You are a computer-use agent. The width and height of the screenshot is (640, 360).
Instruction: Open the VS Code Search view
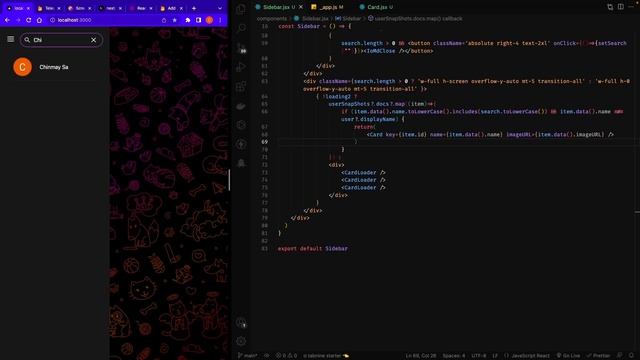tap(241, 28)
